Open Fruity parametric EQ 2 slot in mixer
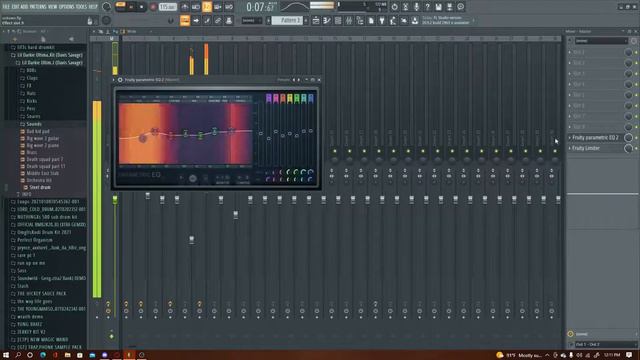 click(595, 138)
